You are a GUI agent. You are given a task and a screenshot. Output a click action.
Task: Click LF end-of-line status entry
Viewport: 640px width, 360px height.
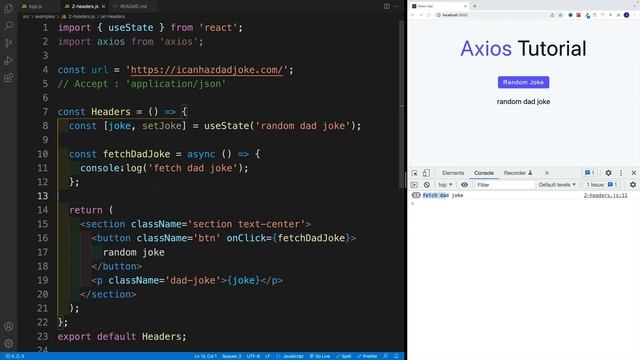268,356
